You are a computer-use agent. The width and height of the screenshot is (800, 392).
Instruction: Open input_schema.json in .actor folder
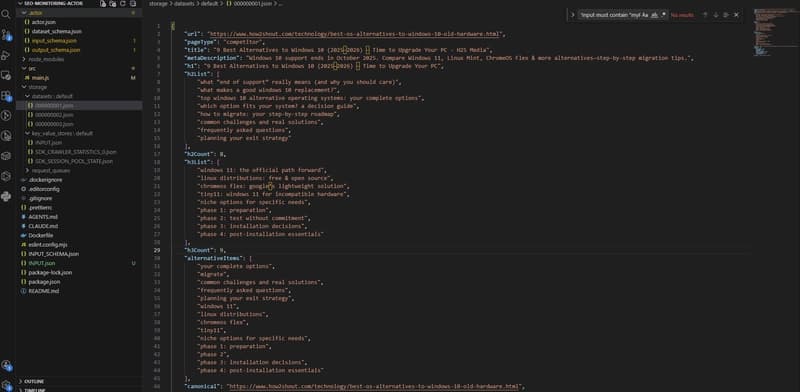79,40
